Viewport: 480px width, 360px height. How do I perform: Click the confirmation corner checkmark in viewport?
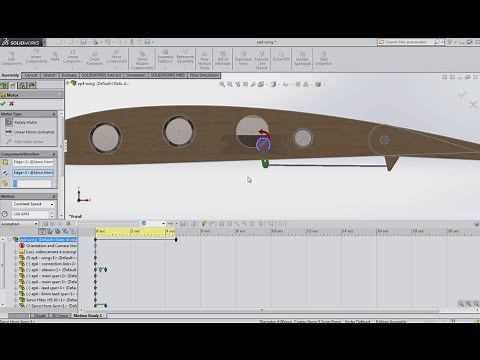[x=462, y=94]
